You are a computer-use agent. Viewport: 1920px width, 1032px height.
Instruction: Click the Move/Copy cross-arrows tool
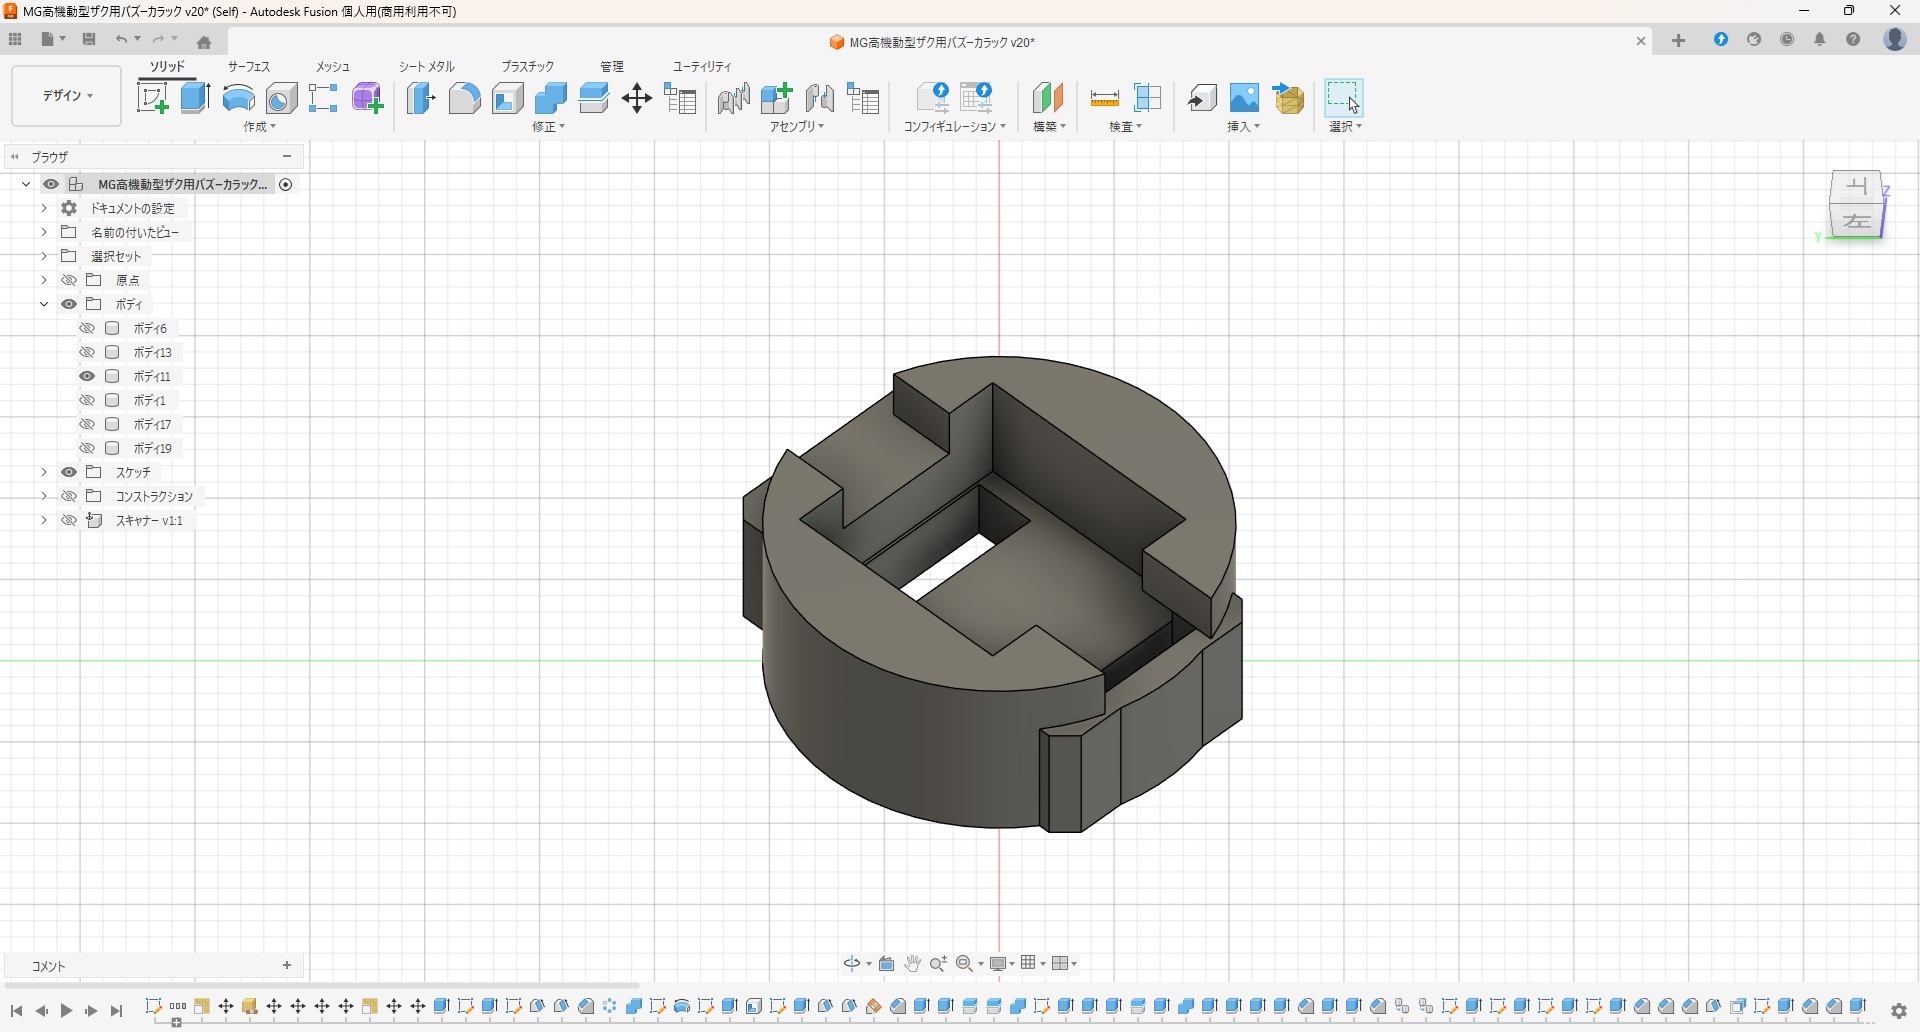(637, 98)
